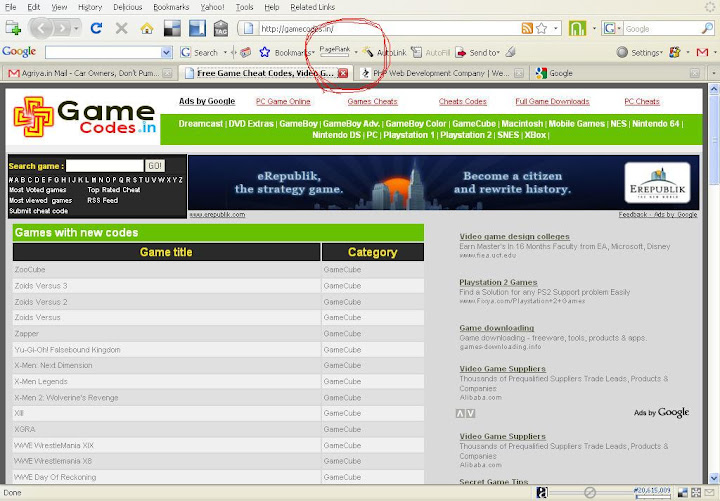Go to the browser home page

click(147, 28)
